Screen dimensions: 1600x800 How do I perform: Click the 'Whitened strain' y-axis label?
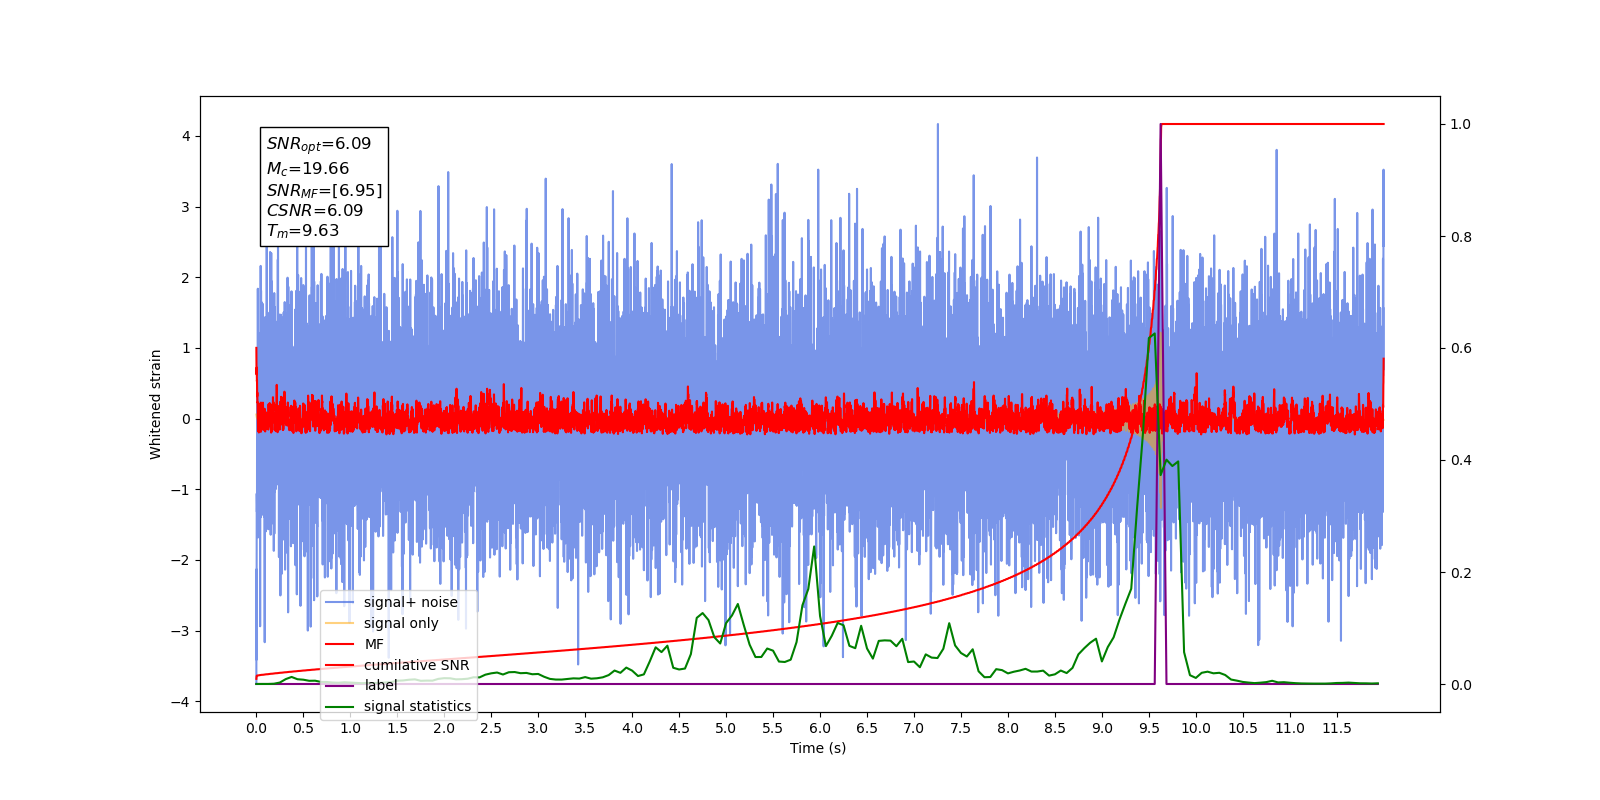[x=155, y=404]
